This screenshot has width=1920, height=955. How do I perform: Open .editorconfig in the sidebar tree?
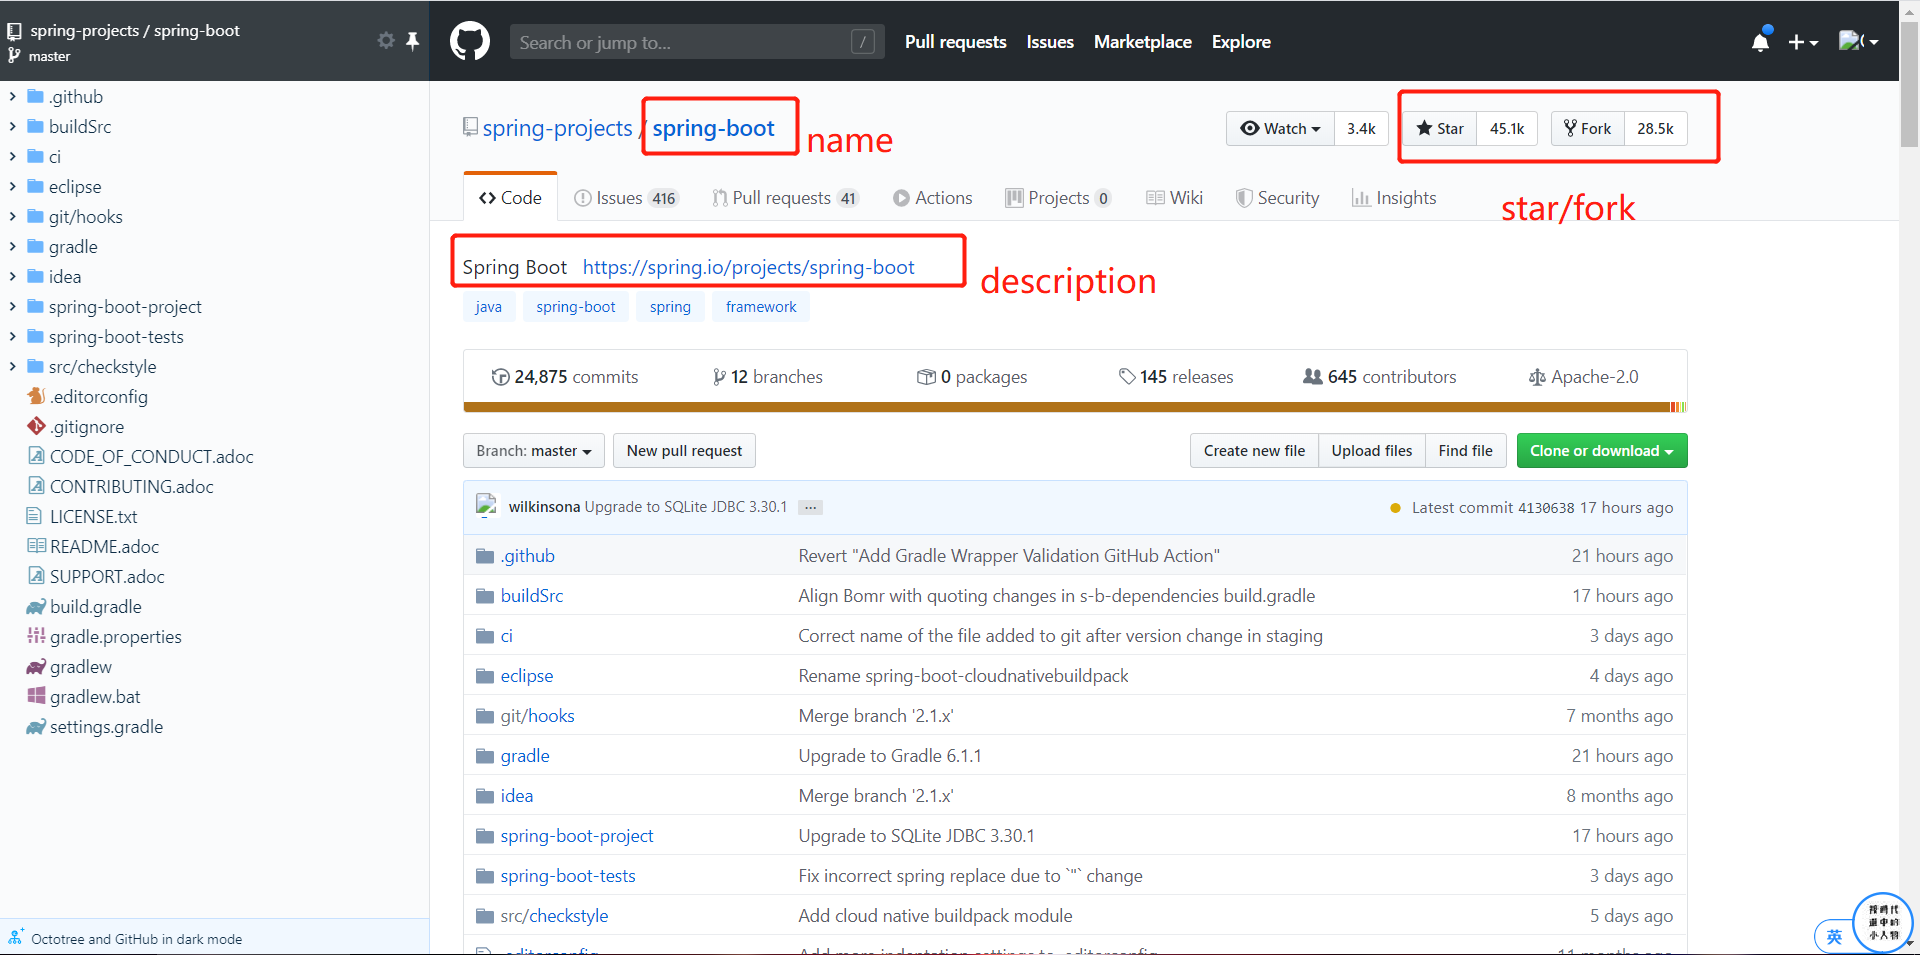pos(98,397)
